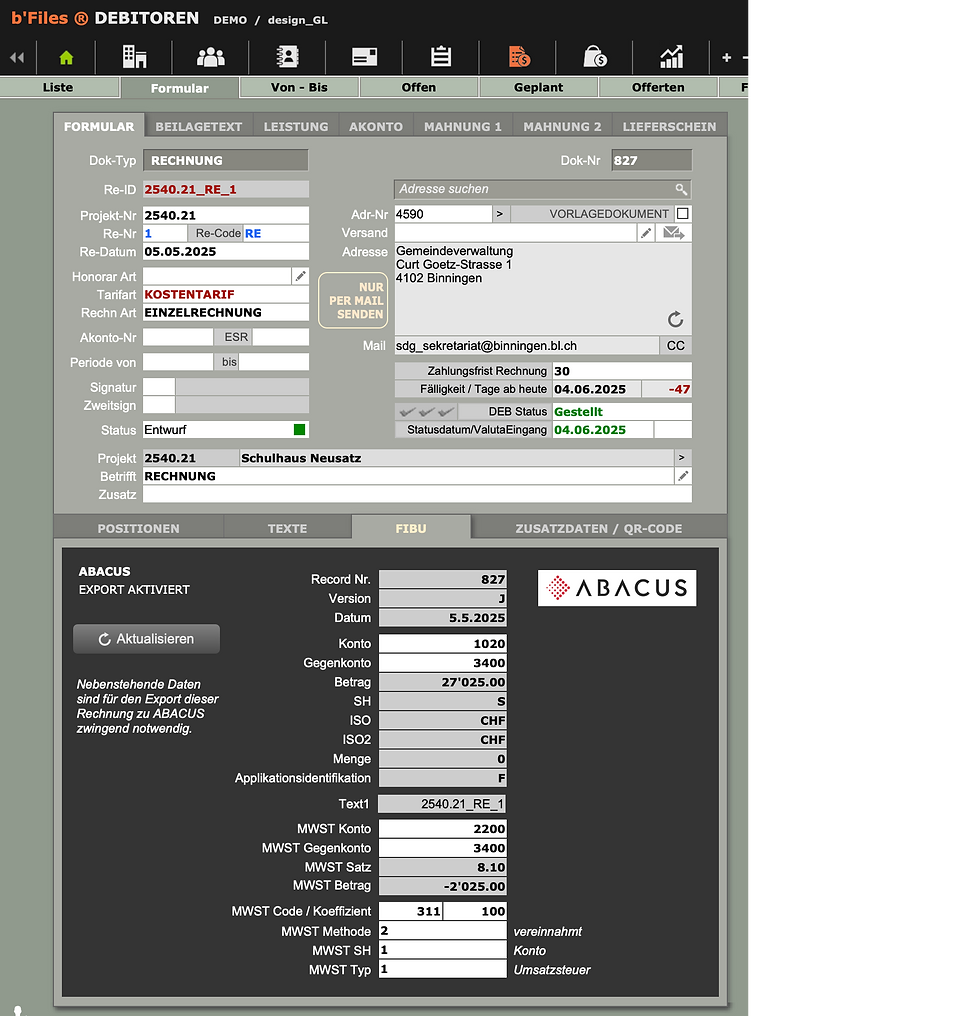Edit Honorar Art with pencil icon
The height and width of the screenshot is (1016, 980).
click(300, 276)
